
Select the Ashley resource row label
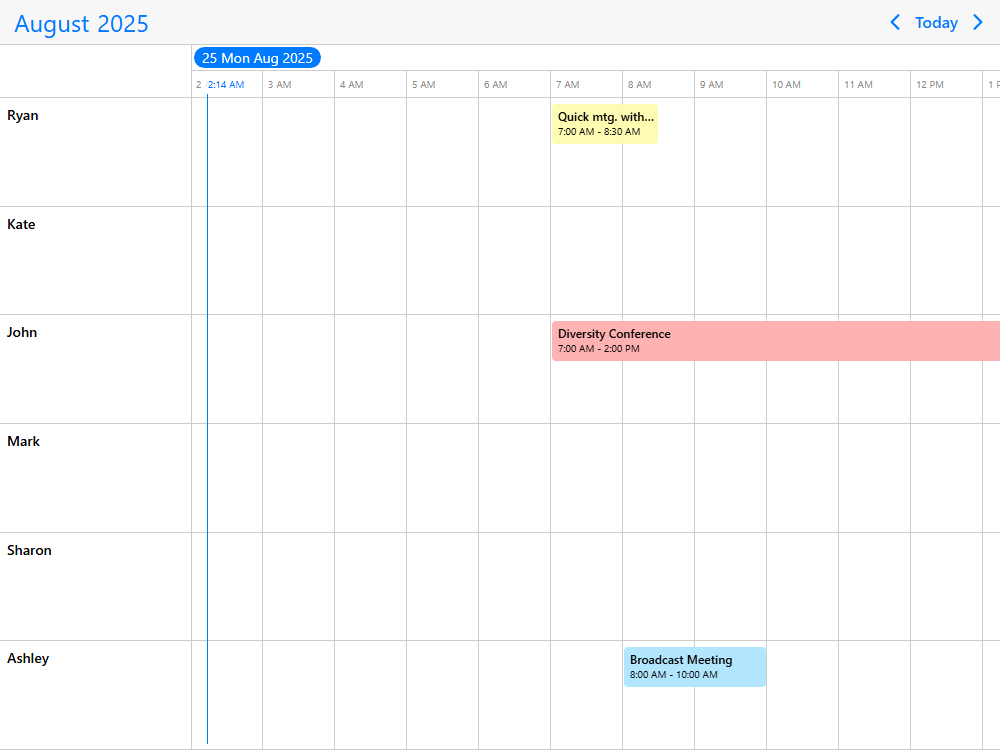pos(27,658)
